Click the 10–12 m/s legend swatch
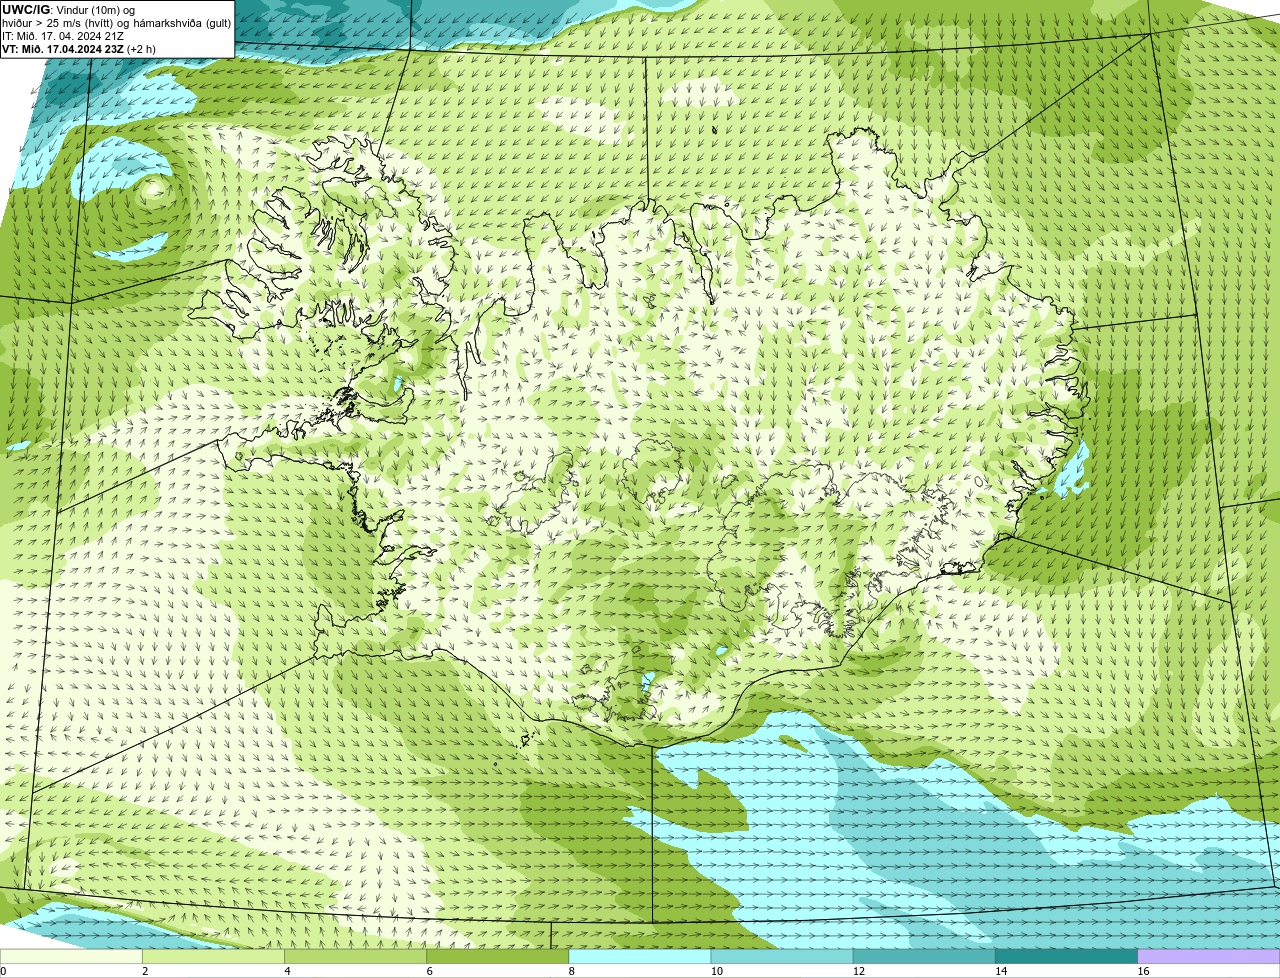This screenshot has width=1280, height=978. [x=782, y=956]
